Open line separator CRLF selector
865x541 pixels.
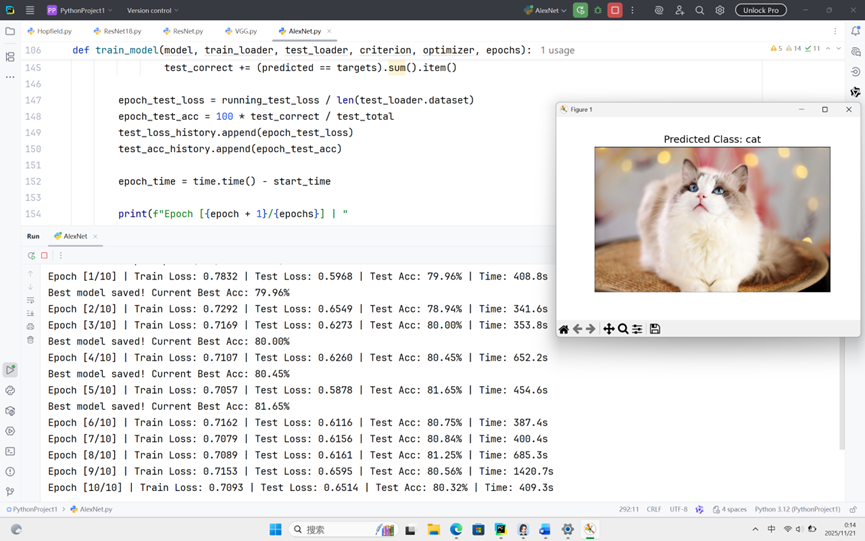pyautogui.click(x=654, y=509)
